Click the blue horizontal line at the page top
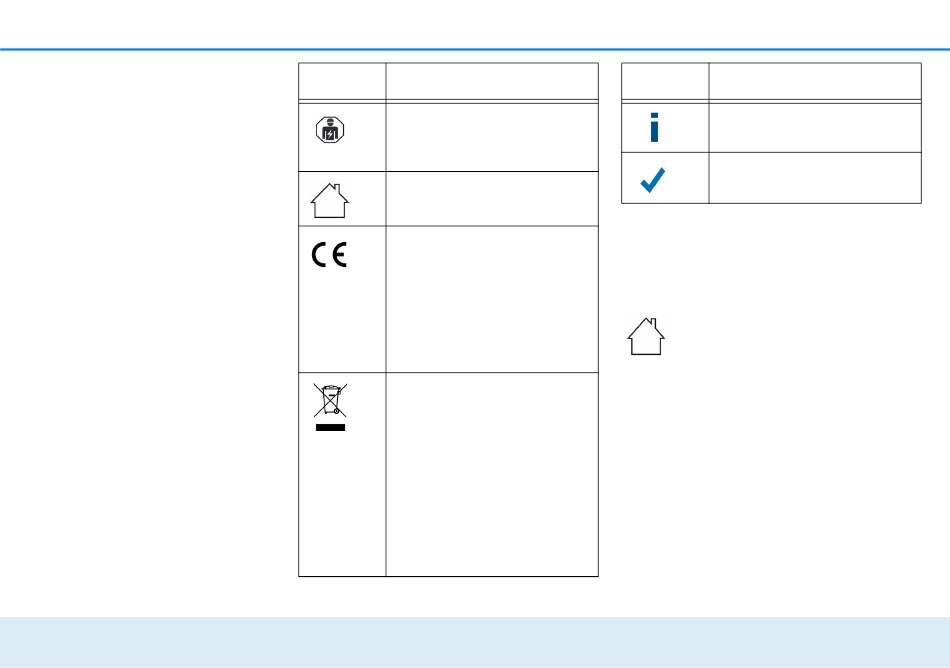Screen dimensions: 950x668 pos(475,49)
